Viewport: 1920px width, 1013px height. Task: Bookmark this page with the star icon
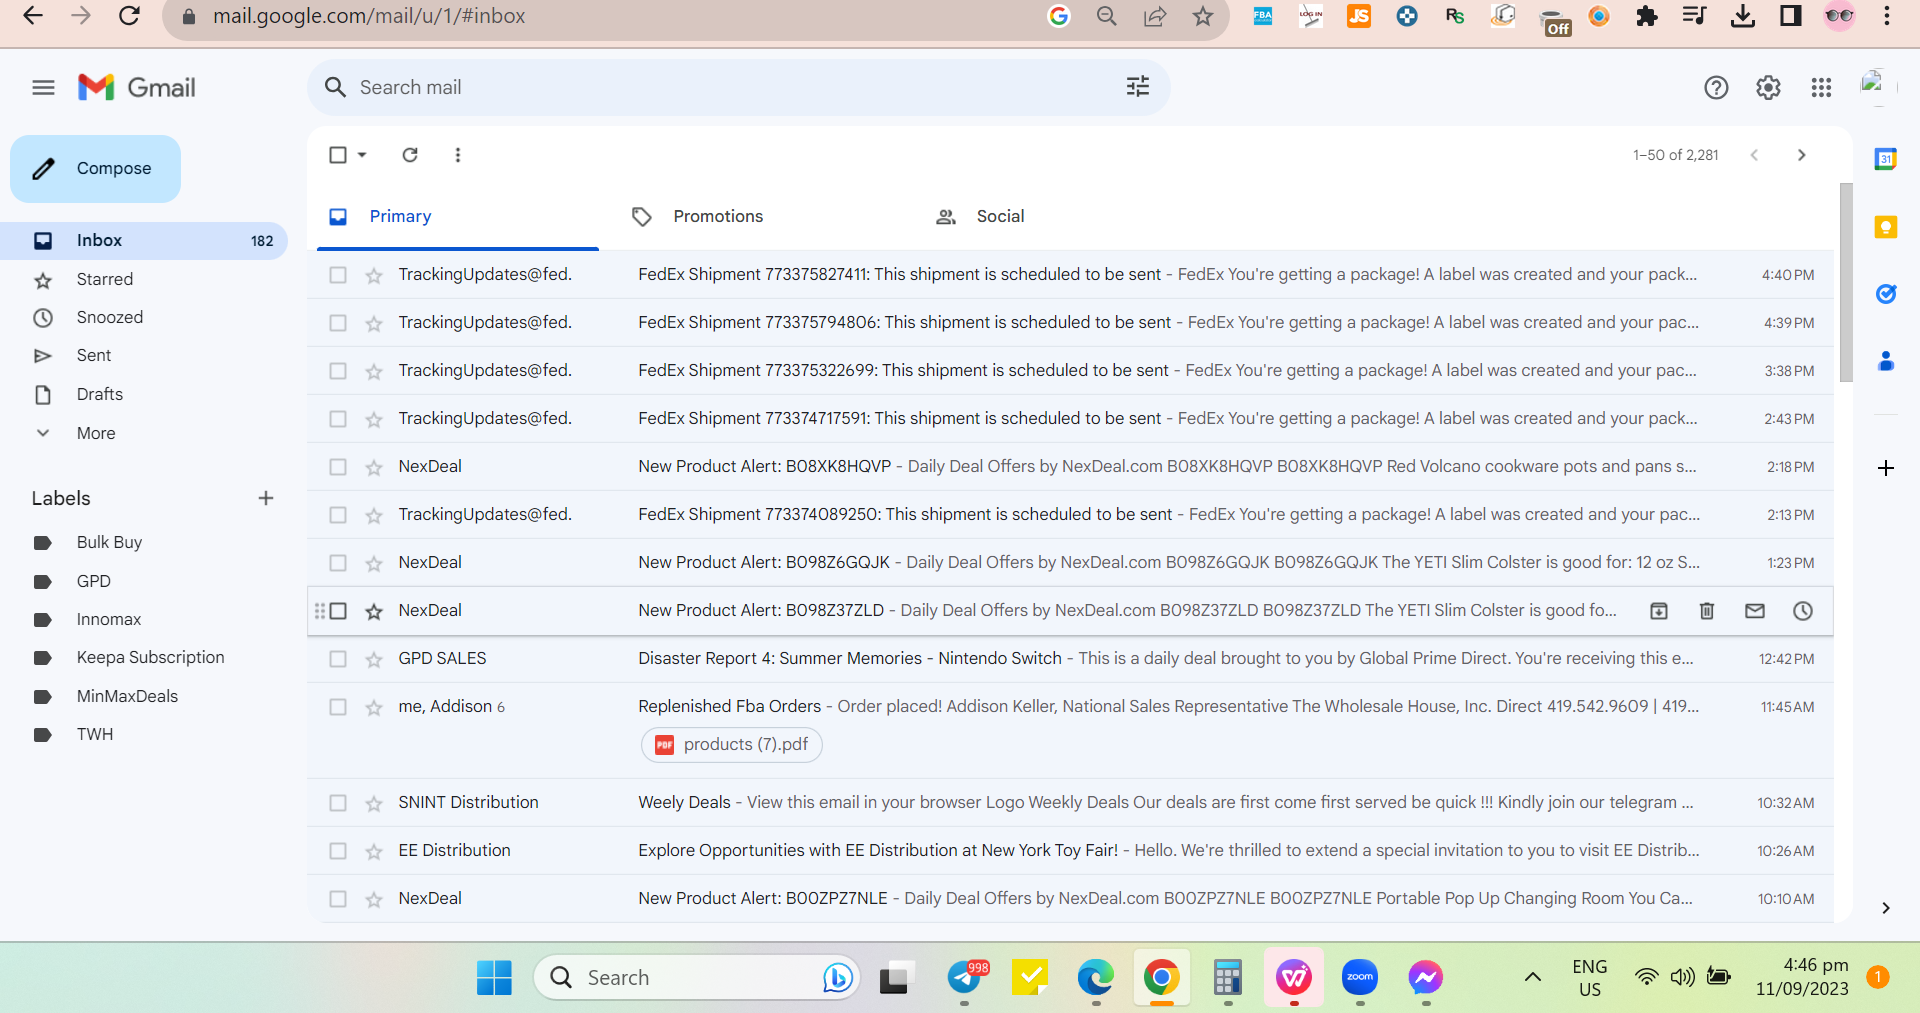click(1203, 16)
